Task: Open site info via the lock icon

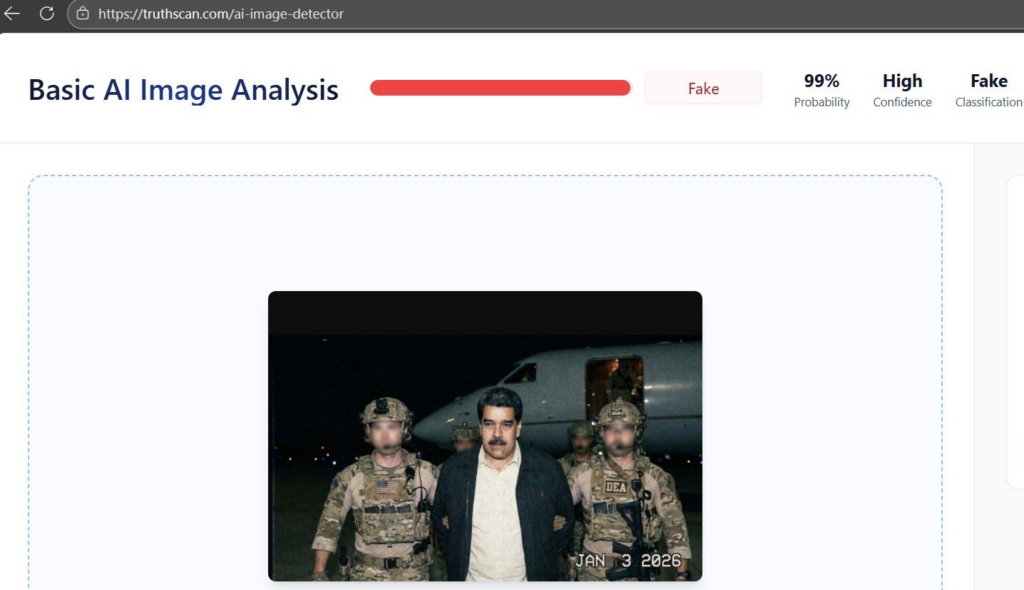Action: 83,14
